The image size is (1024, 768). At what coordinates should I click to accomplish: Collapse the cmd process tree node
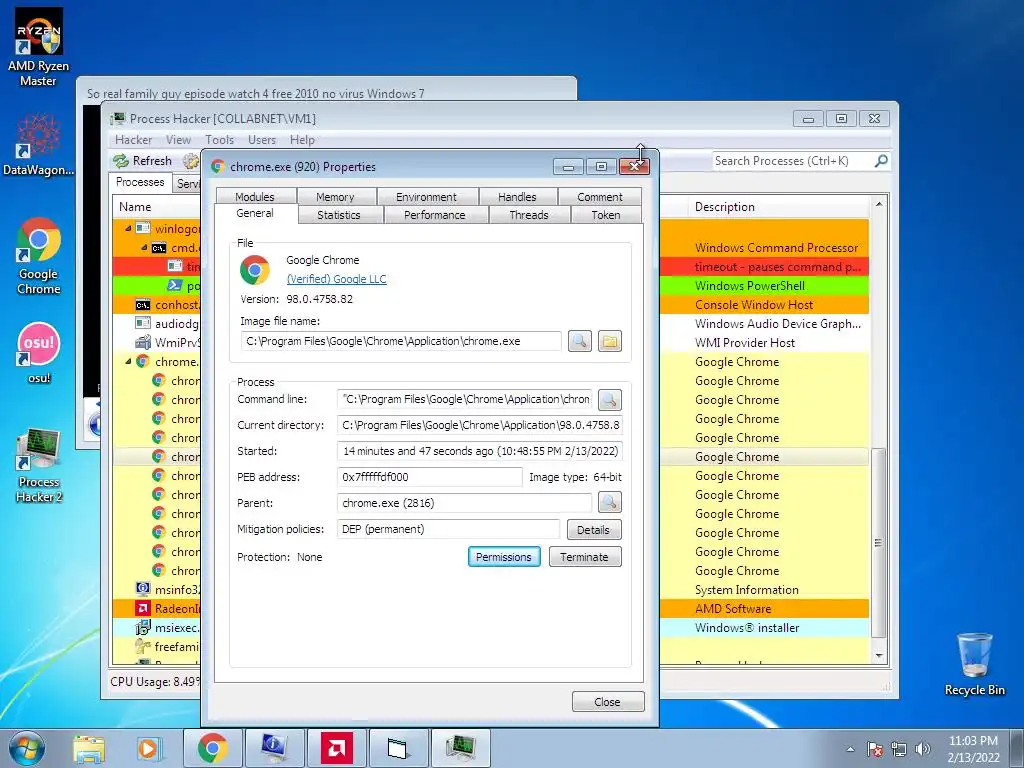click(144, 248)
